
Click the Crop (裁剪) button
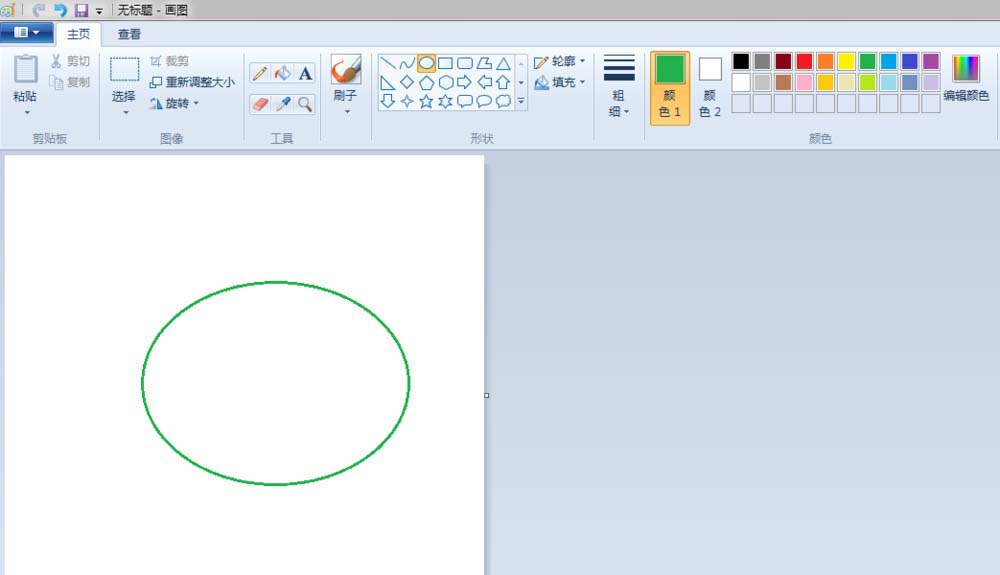coord(170,61)
